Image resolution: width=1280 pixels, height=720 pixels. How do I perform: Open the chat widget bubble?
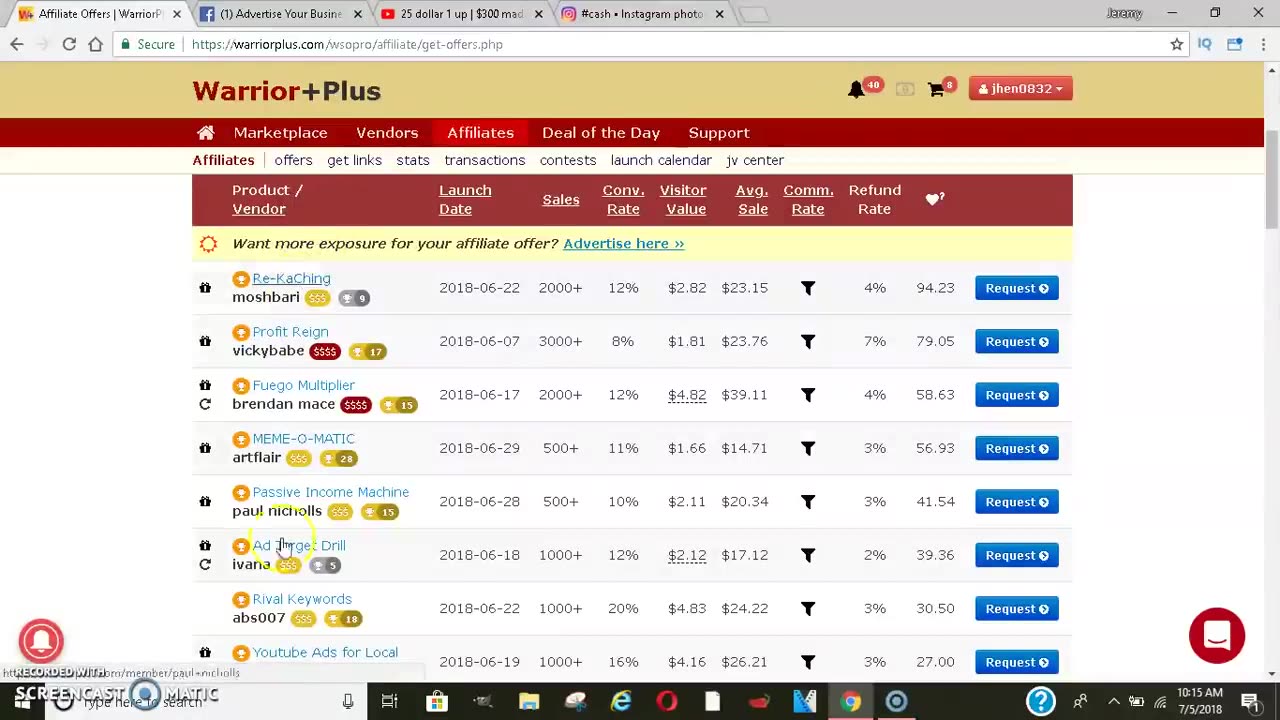coord(1217,636)
